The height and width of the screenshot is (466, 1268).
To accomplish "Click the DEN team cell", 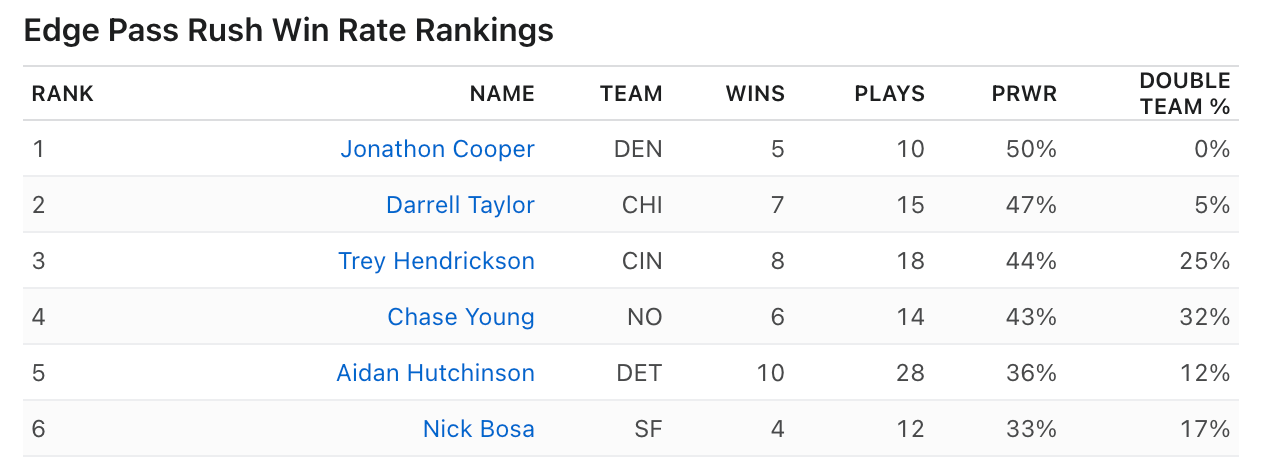I will coord(638,149).
